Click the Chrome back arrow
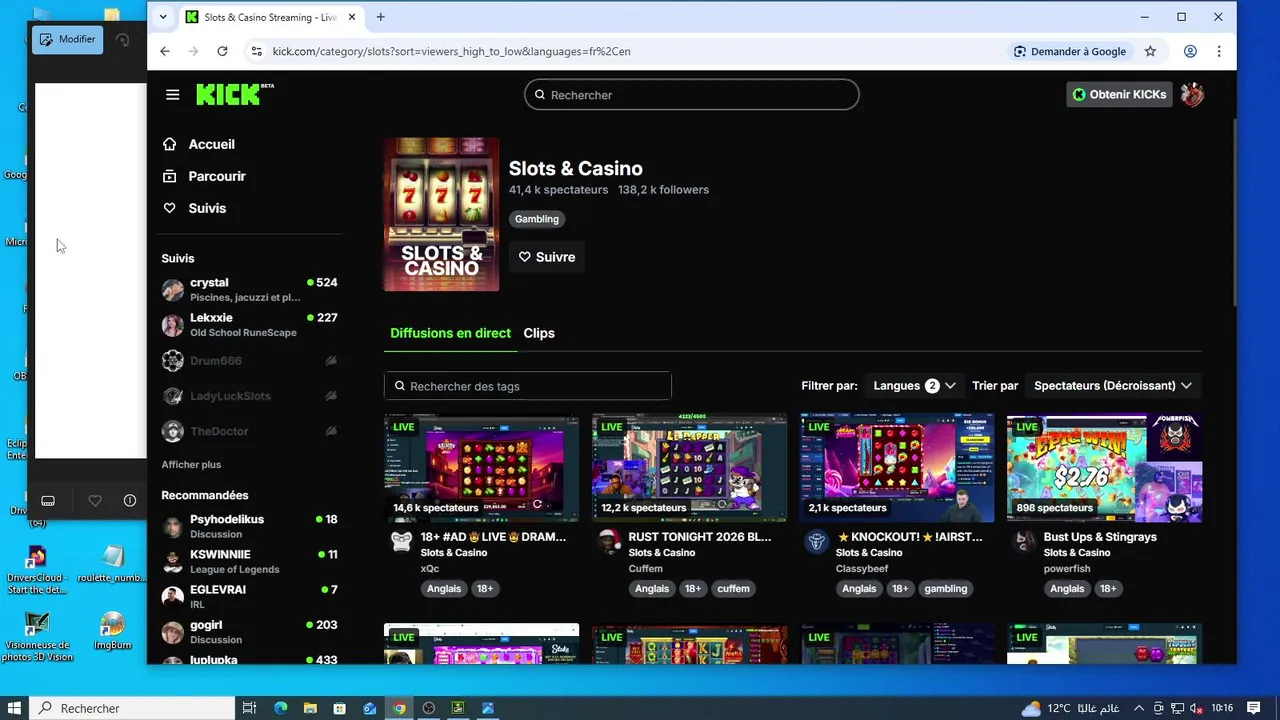1280x720 pixels. click(x=165, y=51)
